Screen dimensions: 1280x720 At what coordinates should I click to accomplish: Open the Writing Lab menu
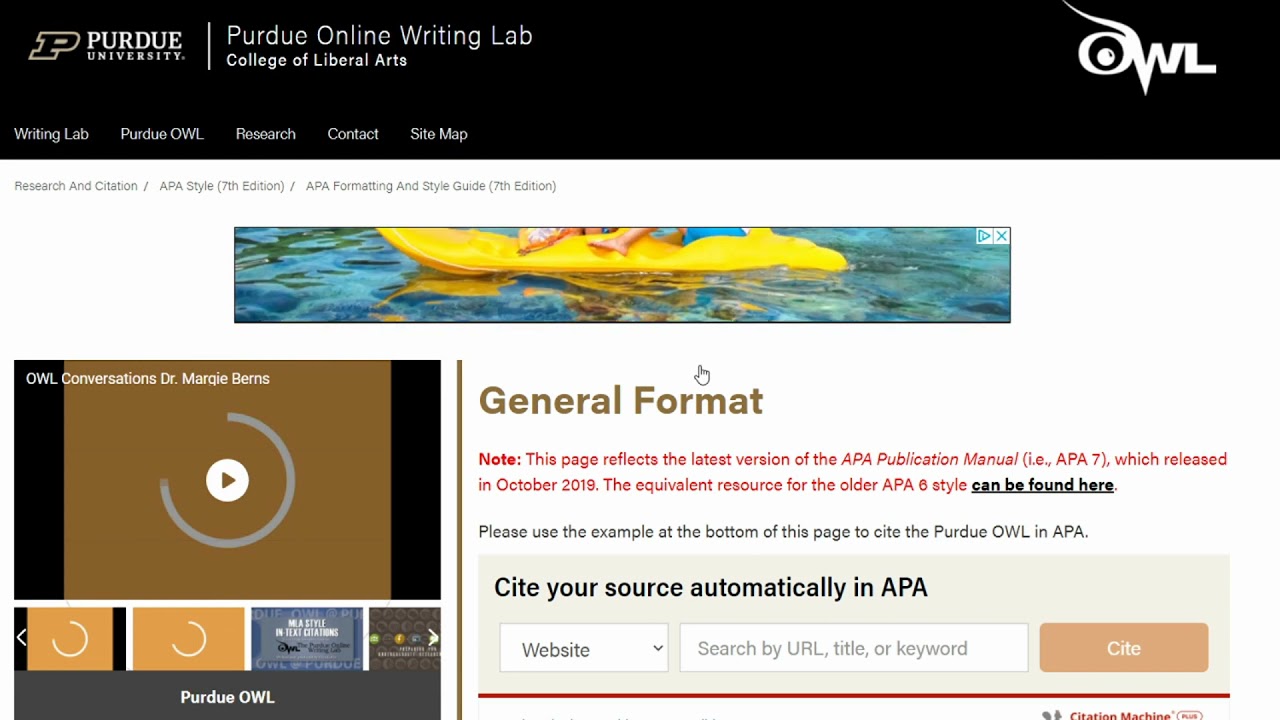(51, 134)
